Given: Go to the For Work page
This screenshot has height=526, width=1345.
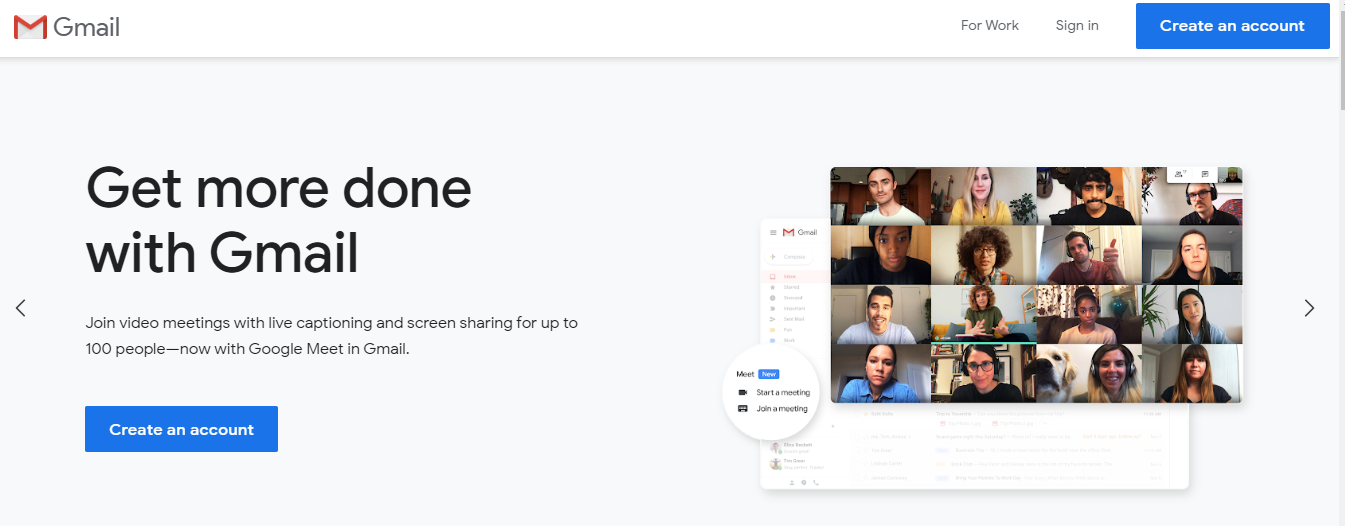Looking at the screenshot, I should click(989, 26).
